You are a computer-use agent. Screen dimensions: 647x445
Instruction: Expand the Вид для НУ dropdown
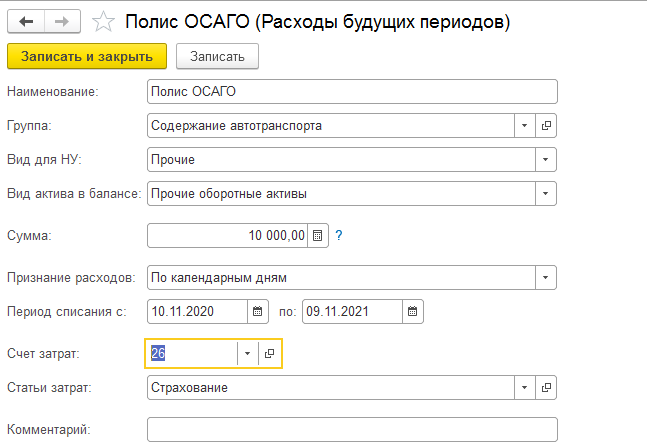coord(545,160)
